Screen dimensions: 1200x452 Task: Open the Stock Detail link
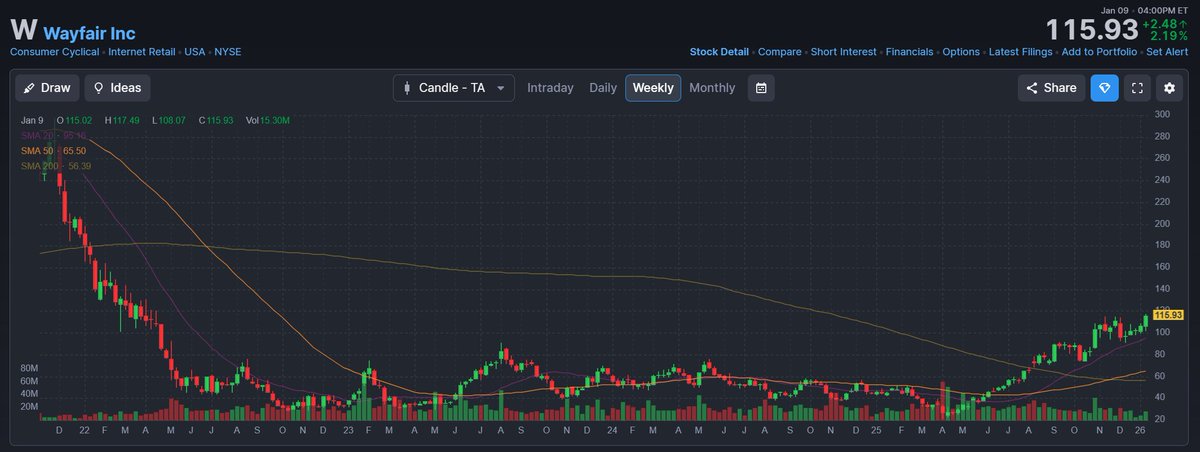pos(719,52)
